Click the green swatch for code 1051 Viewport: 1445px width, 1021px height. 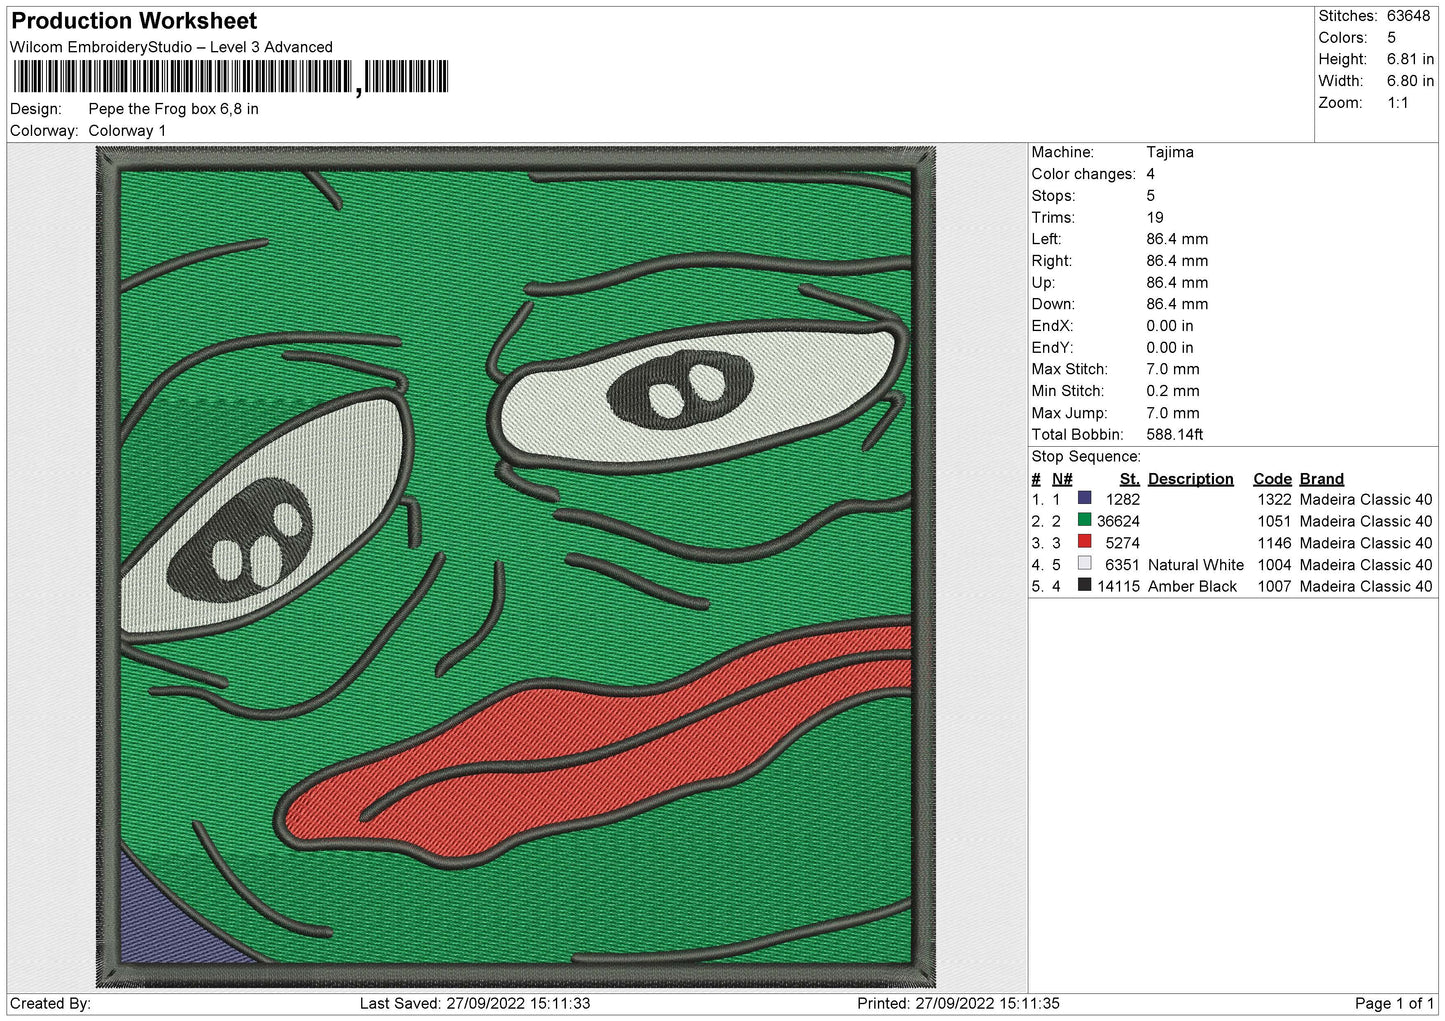[x=1084, y=520]
